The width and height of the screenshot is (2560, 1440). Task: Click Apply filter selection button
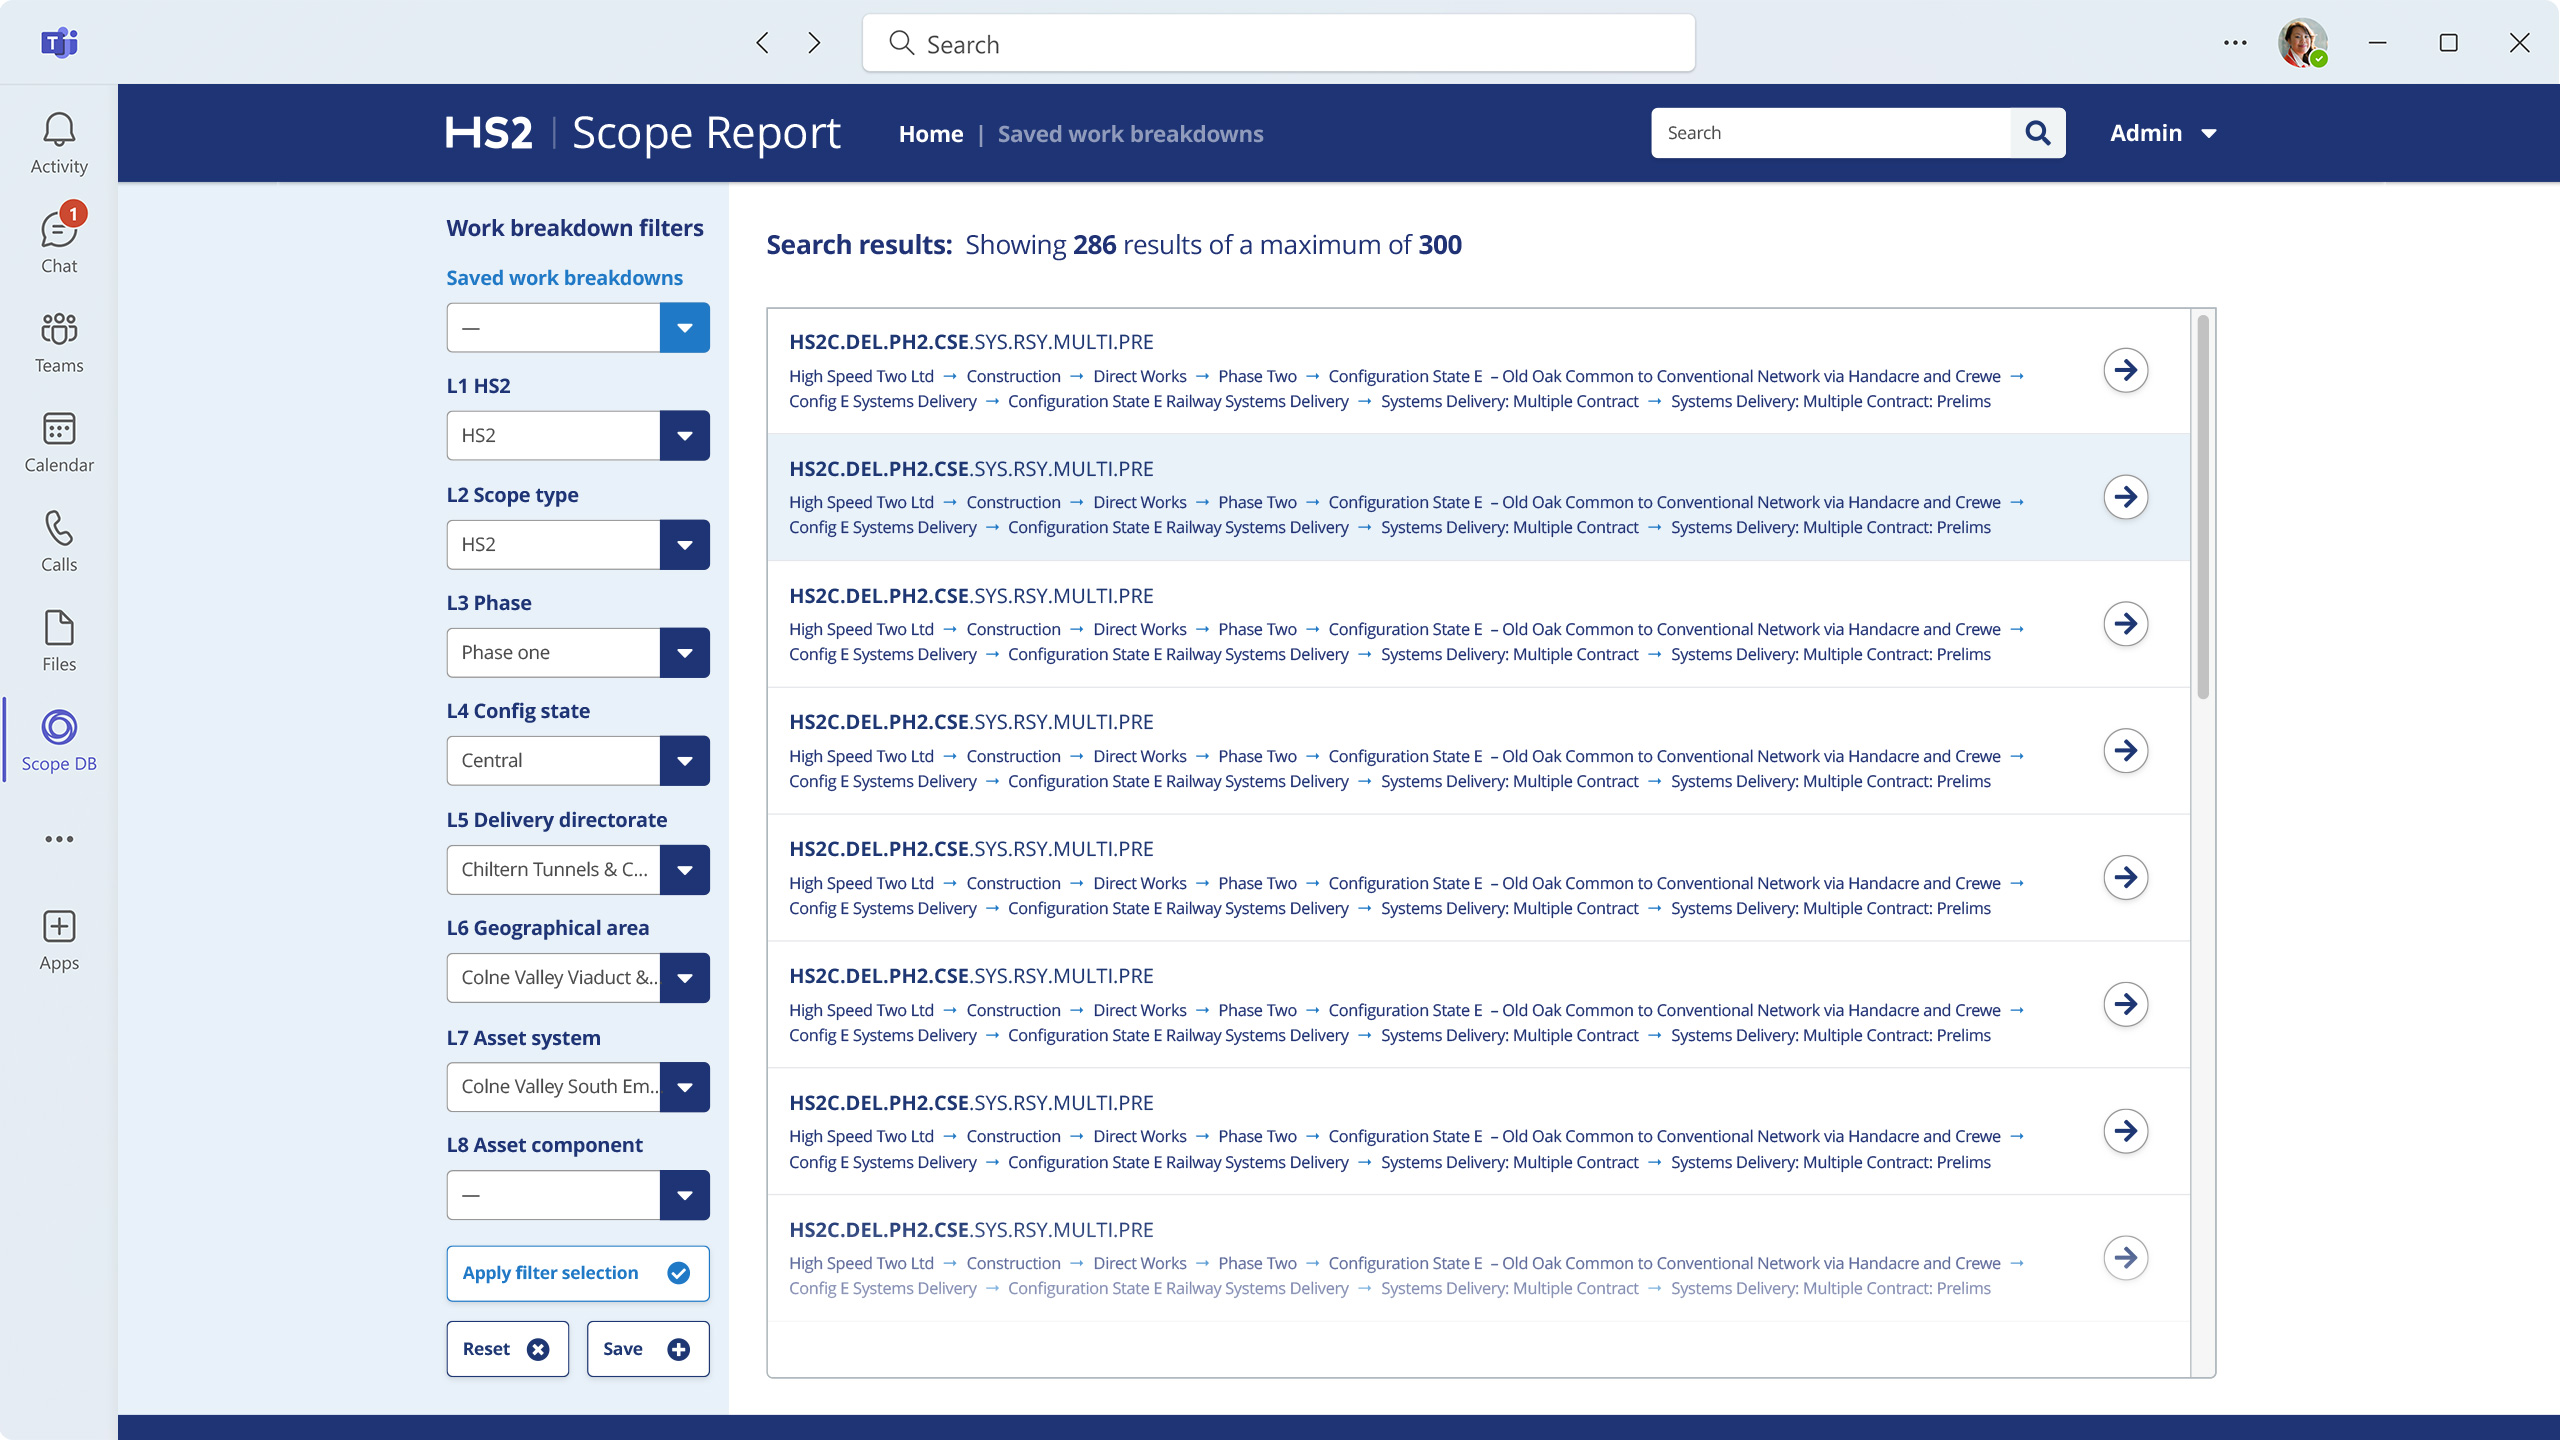coord(578,1273)
